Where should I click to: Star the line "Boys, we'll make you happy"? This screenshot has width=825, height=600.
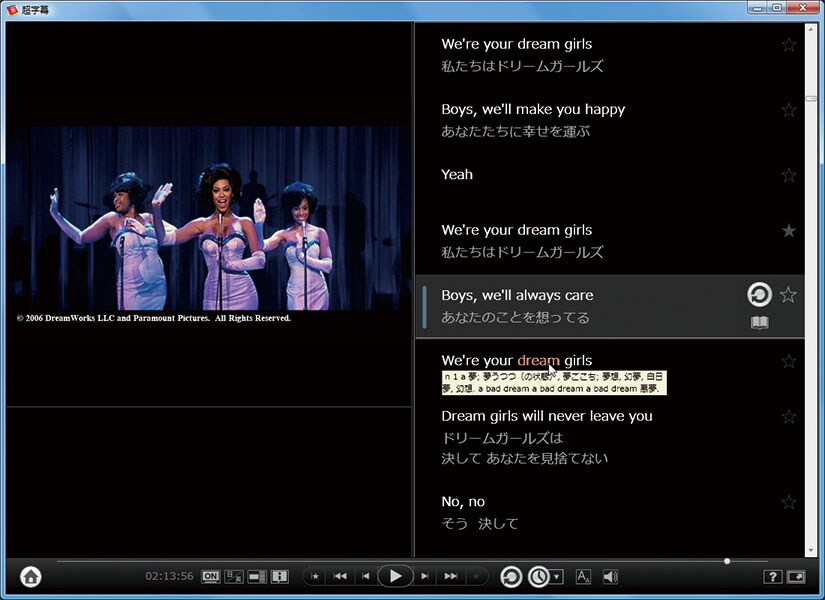789,110
